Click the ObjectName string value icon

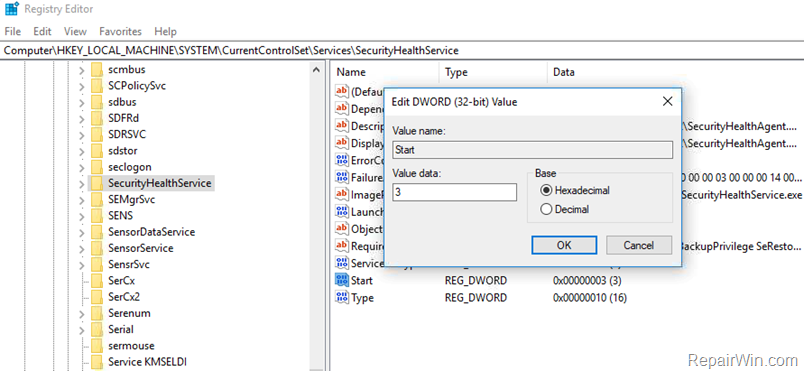341,228
